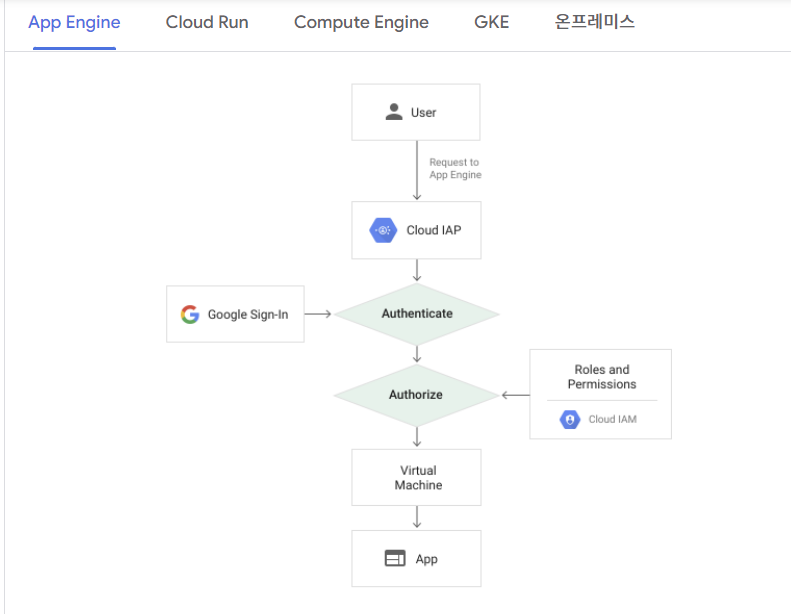This screenshot has height=614, width=791.
Task: Select the Compute Engine tab
Action: point(361,22)
